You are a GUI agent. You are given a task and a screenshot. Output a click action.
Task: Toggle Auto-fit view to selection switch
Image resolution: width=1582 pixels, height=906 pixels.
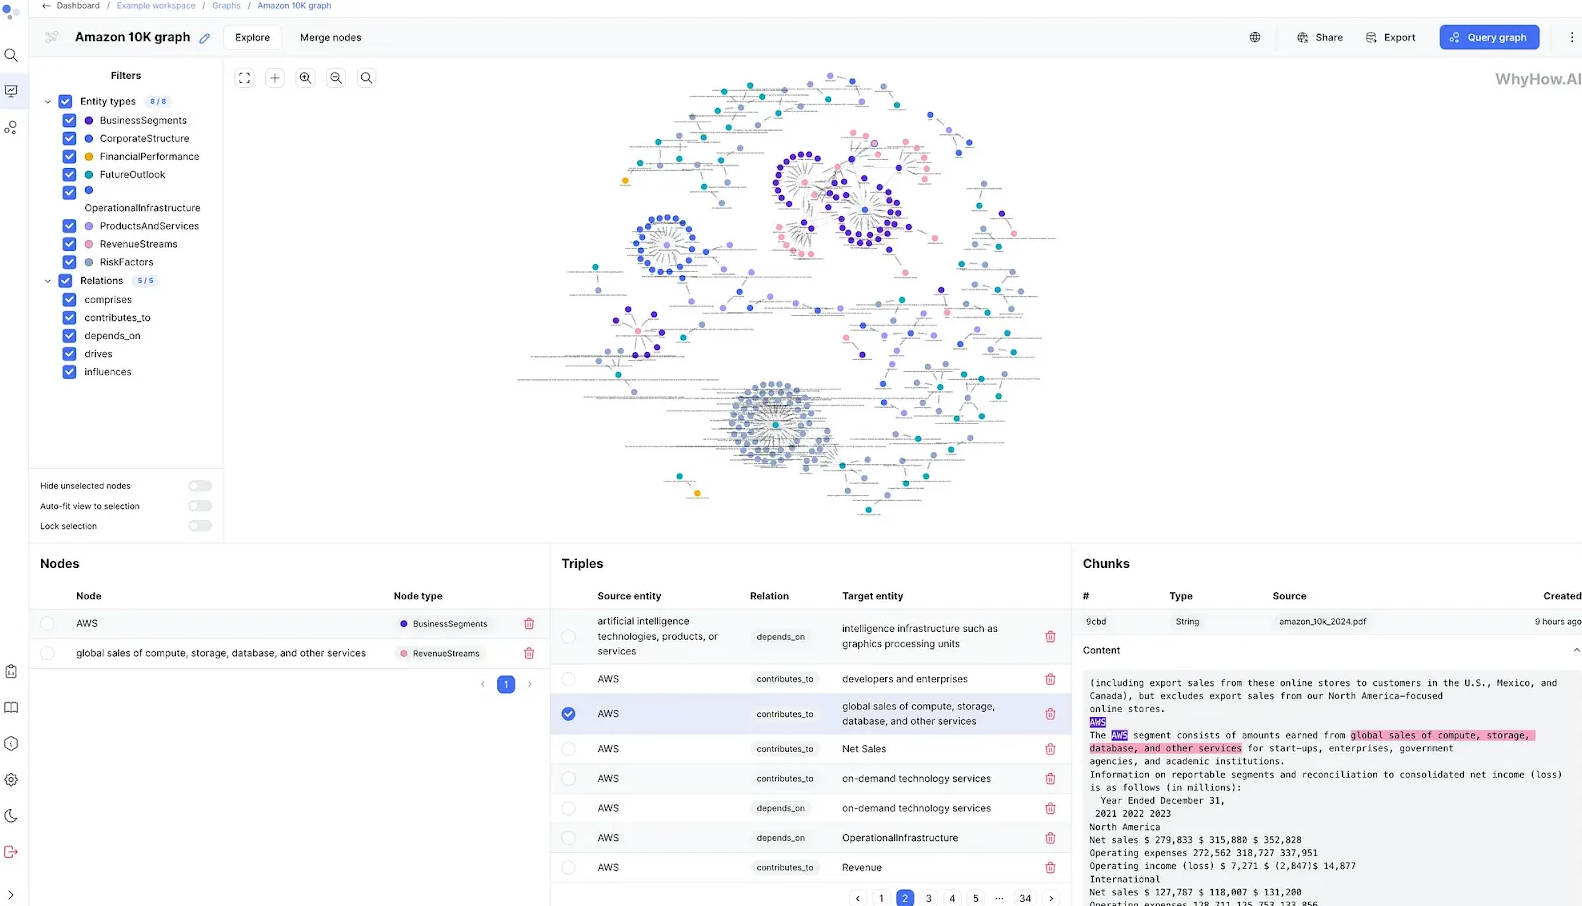coord(200,506)
